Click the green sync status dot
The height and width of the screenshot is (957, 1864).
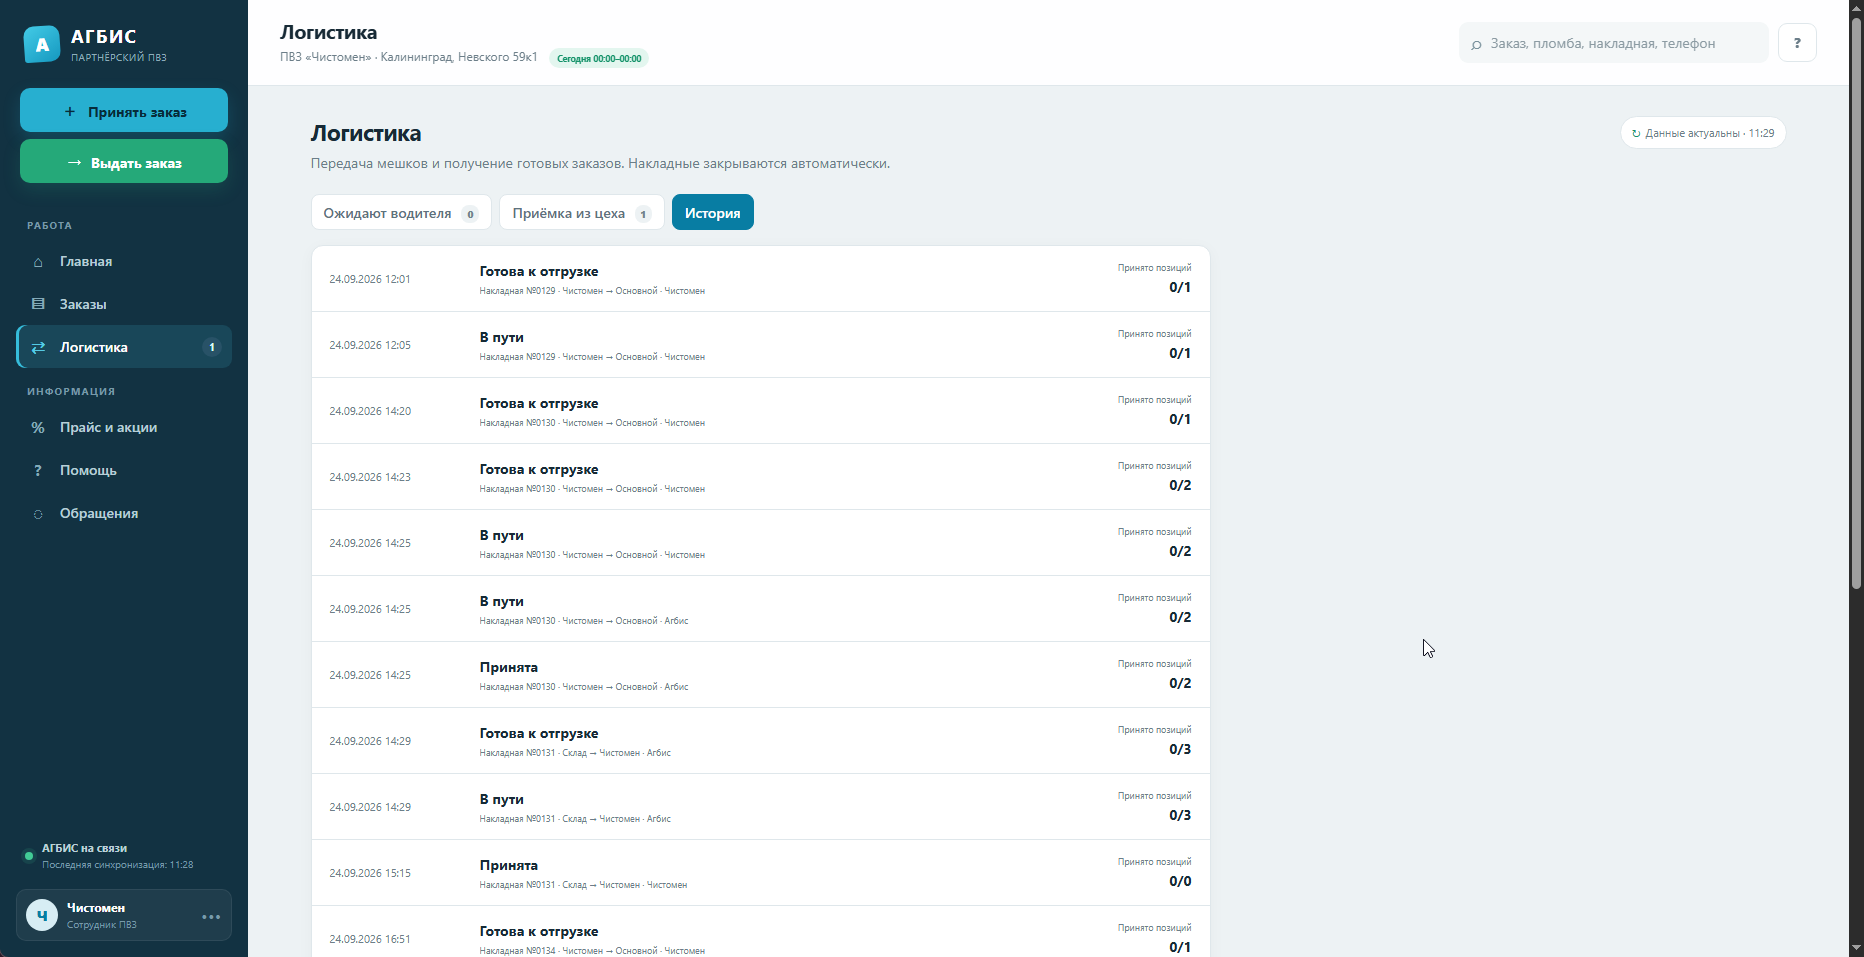point(29,856)
